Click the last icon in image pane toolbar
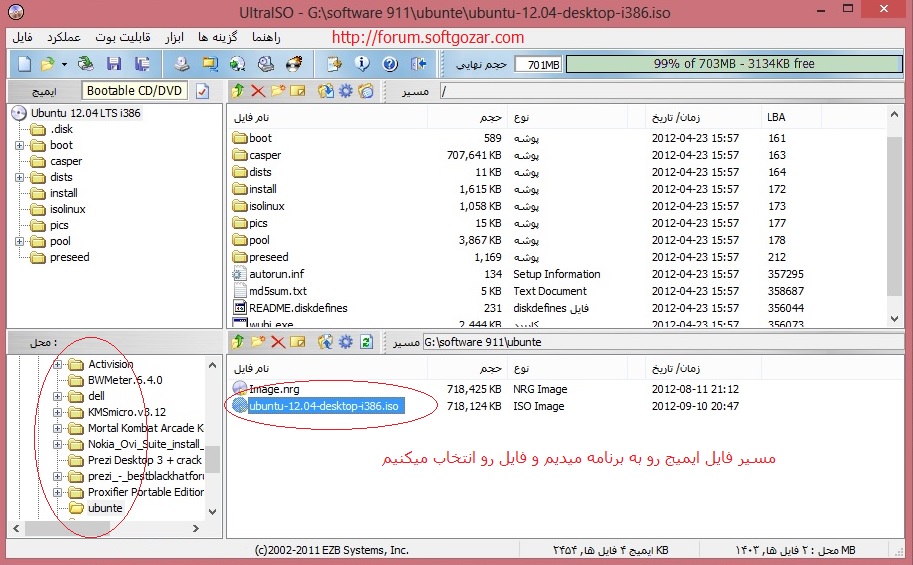 [x=366, y=91]
